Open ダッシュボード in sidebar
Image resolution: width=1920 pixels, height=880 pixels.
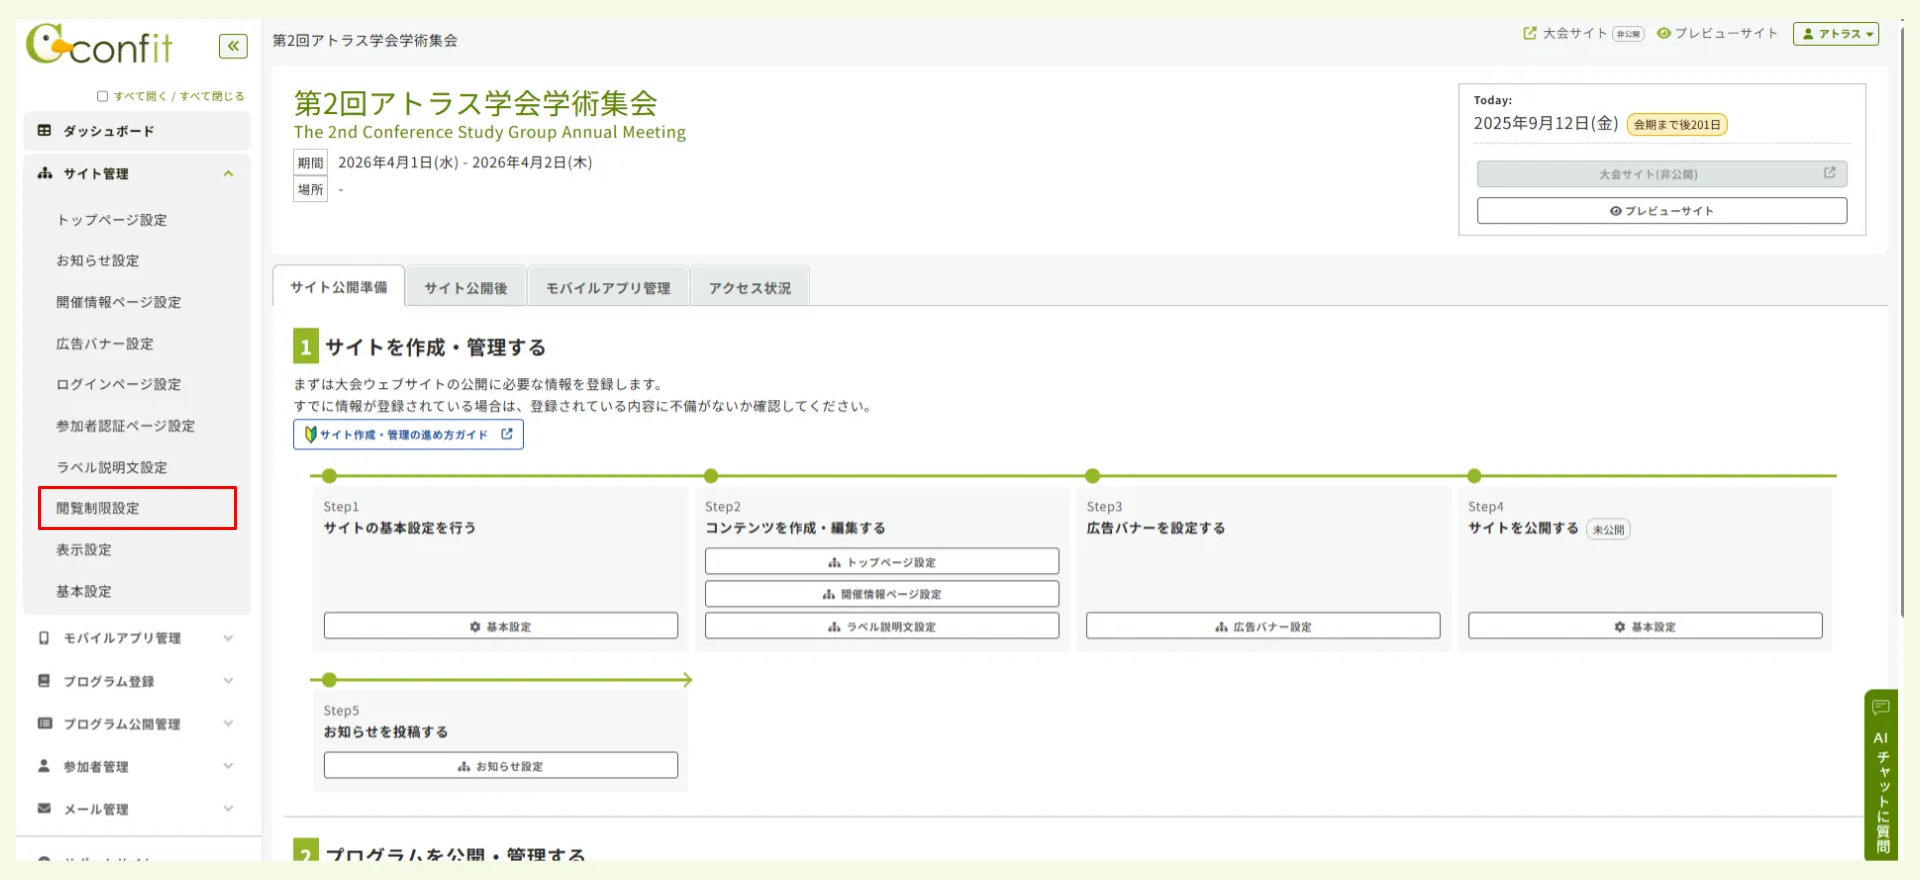(x=137, y=131)
